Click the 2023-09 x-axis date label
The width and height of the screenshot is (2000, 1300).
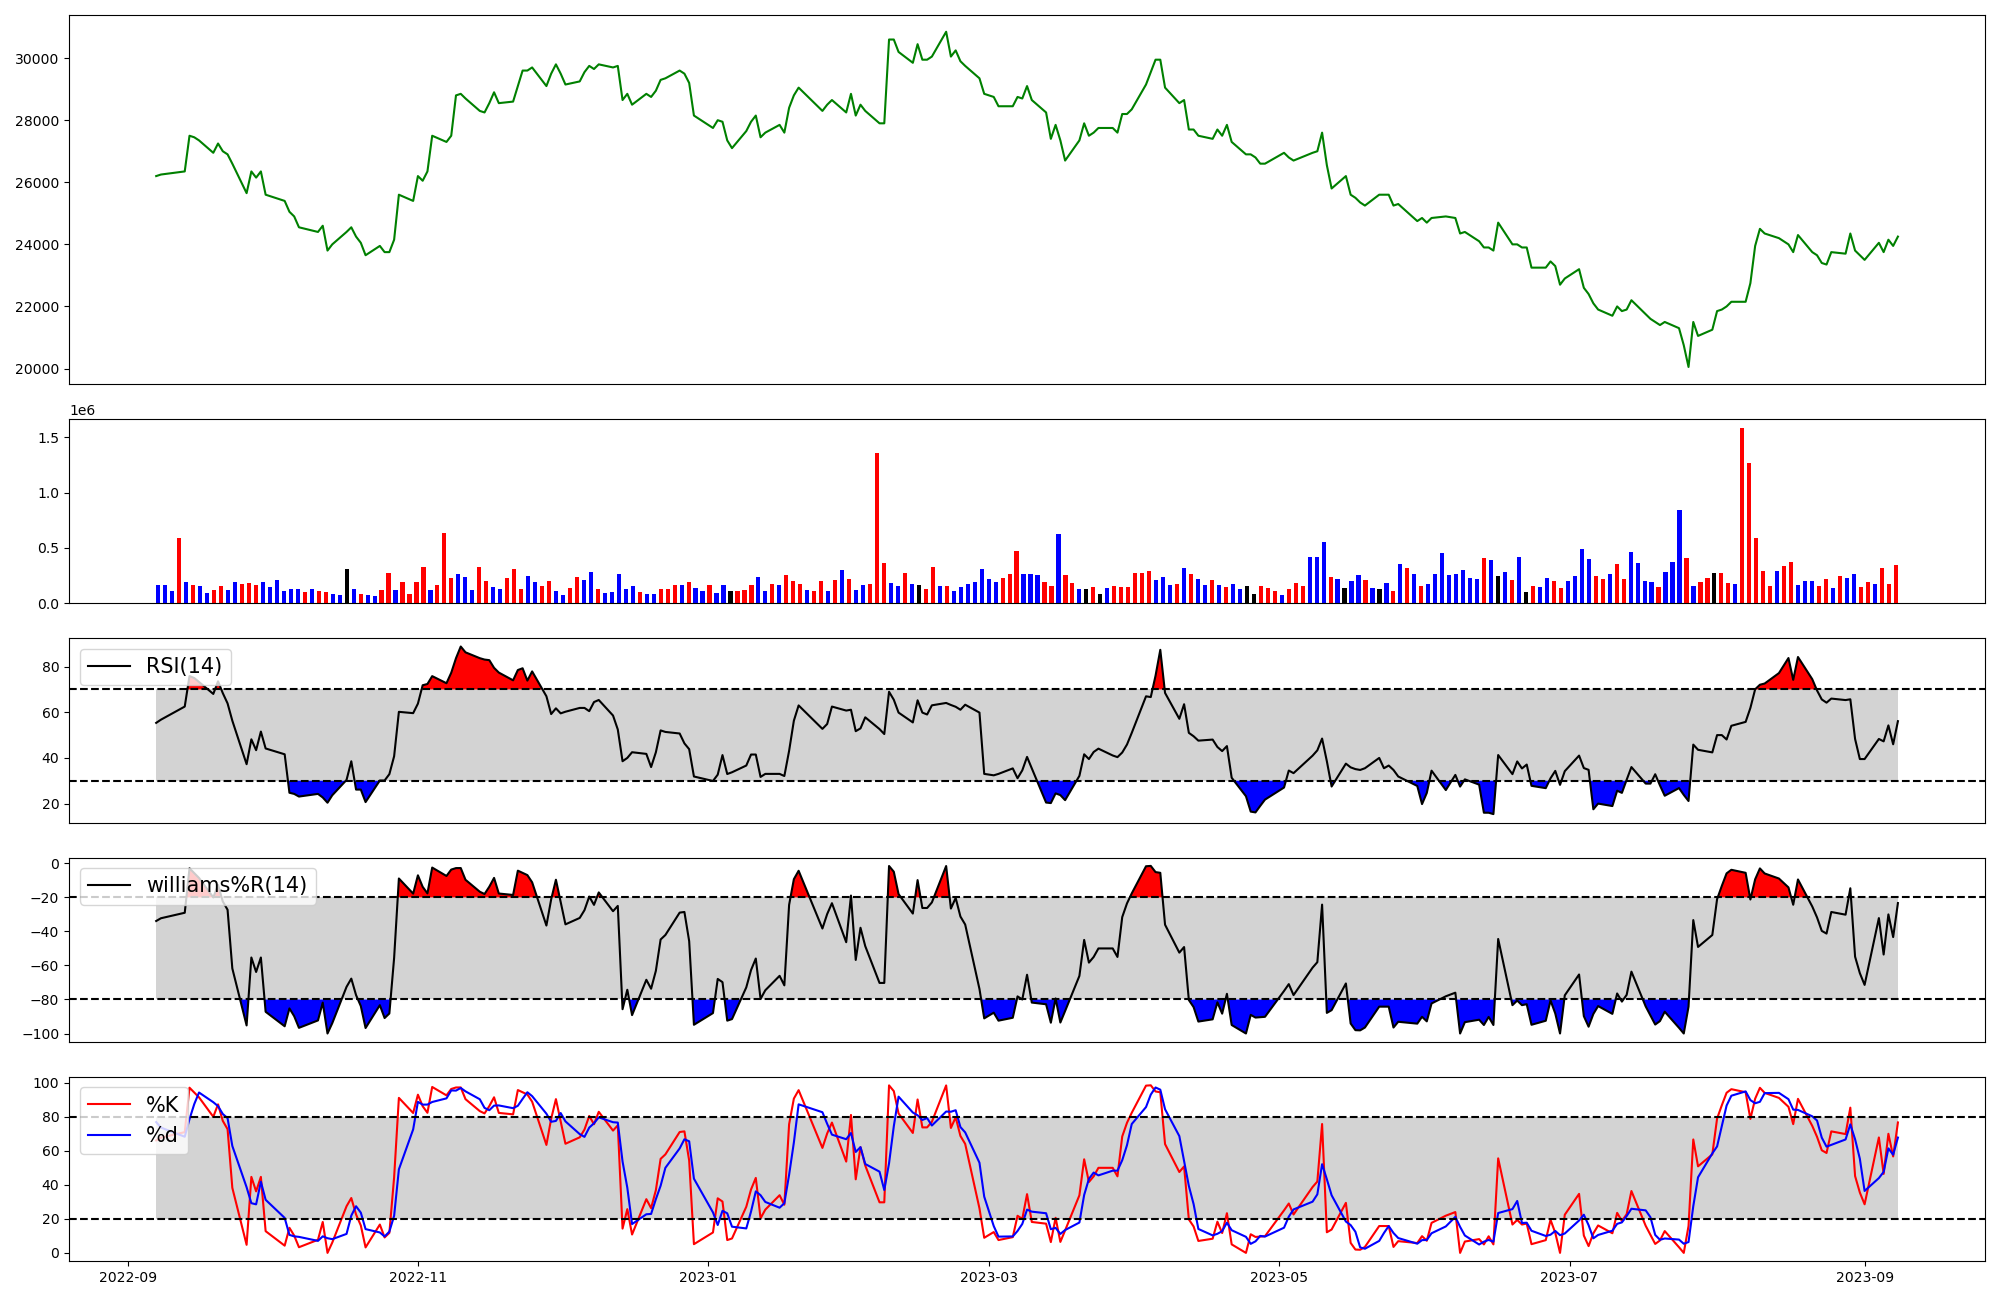click(x=1864, y=1277)
